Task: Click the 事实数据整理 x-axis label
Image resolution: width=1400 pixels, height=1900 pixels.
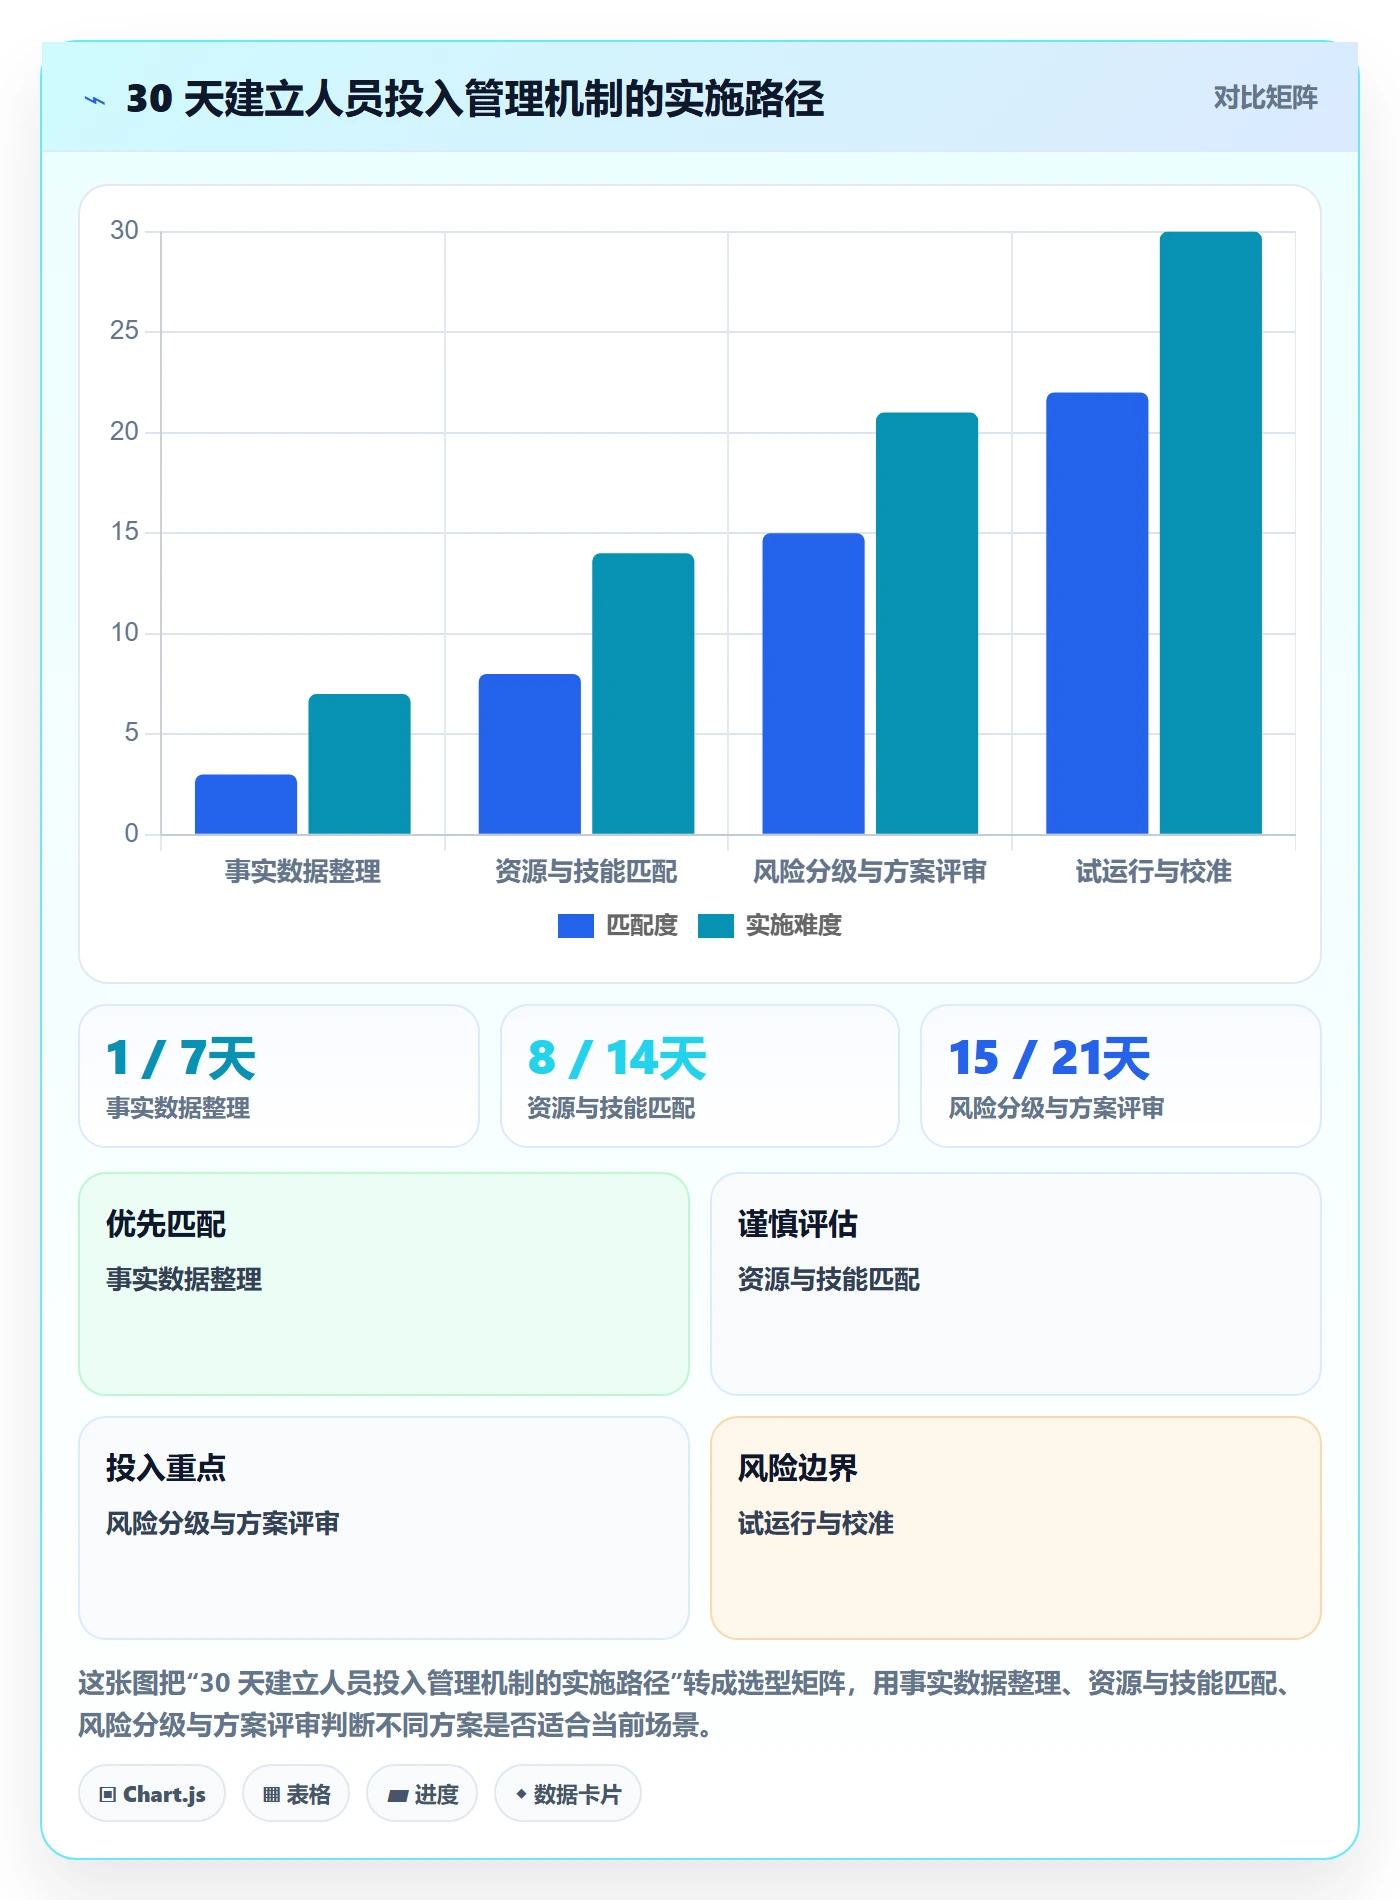Action: (x=303, y=872)
